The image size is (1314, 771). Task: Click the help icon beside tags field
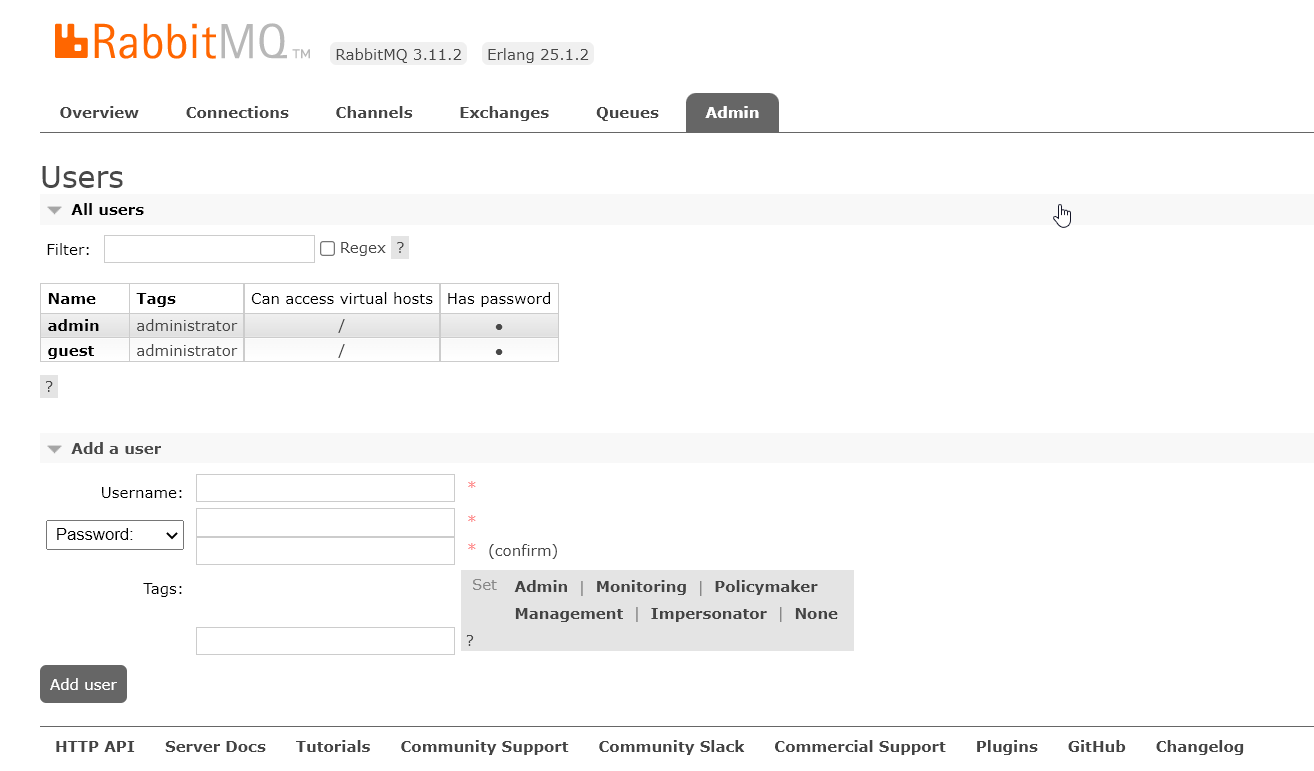470,641
